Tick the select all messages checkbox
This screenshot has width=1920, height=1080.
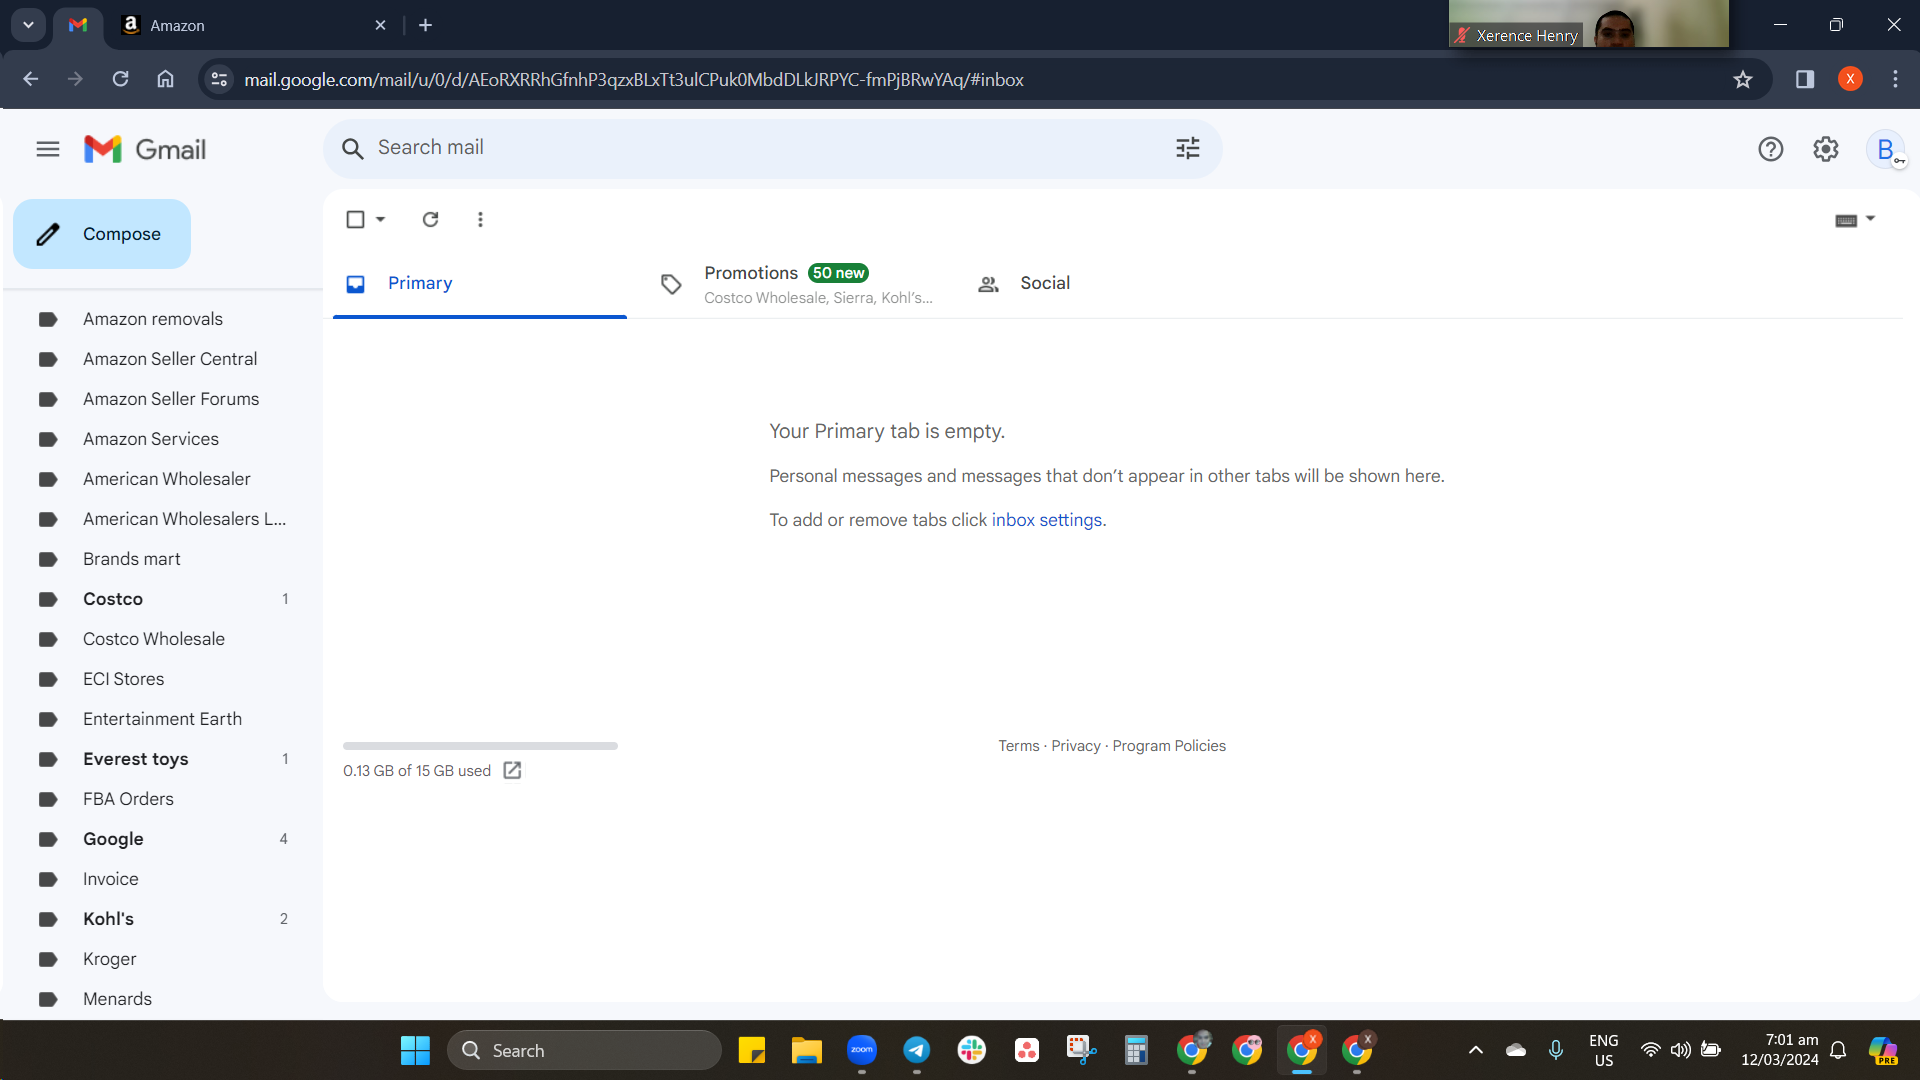point(355,219)
